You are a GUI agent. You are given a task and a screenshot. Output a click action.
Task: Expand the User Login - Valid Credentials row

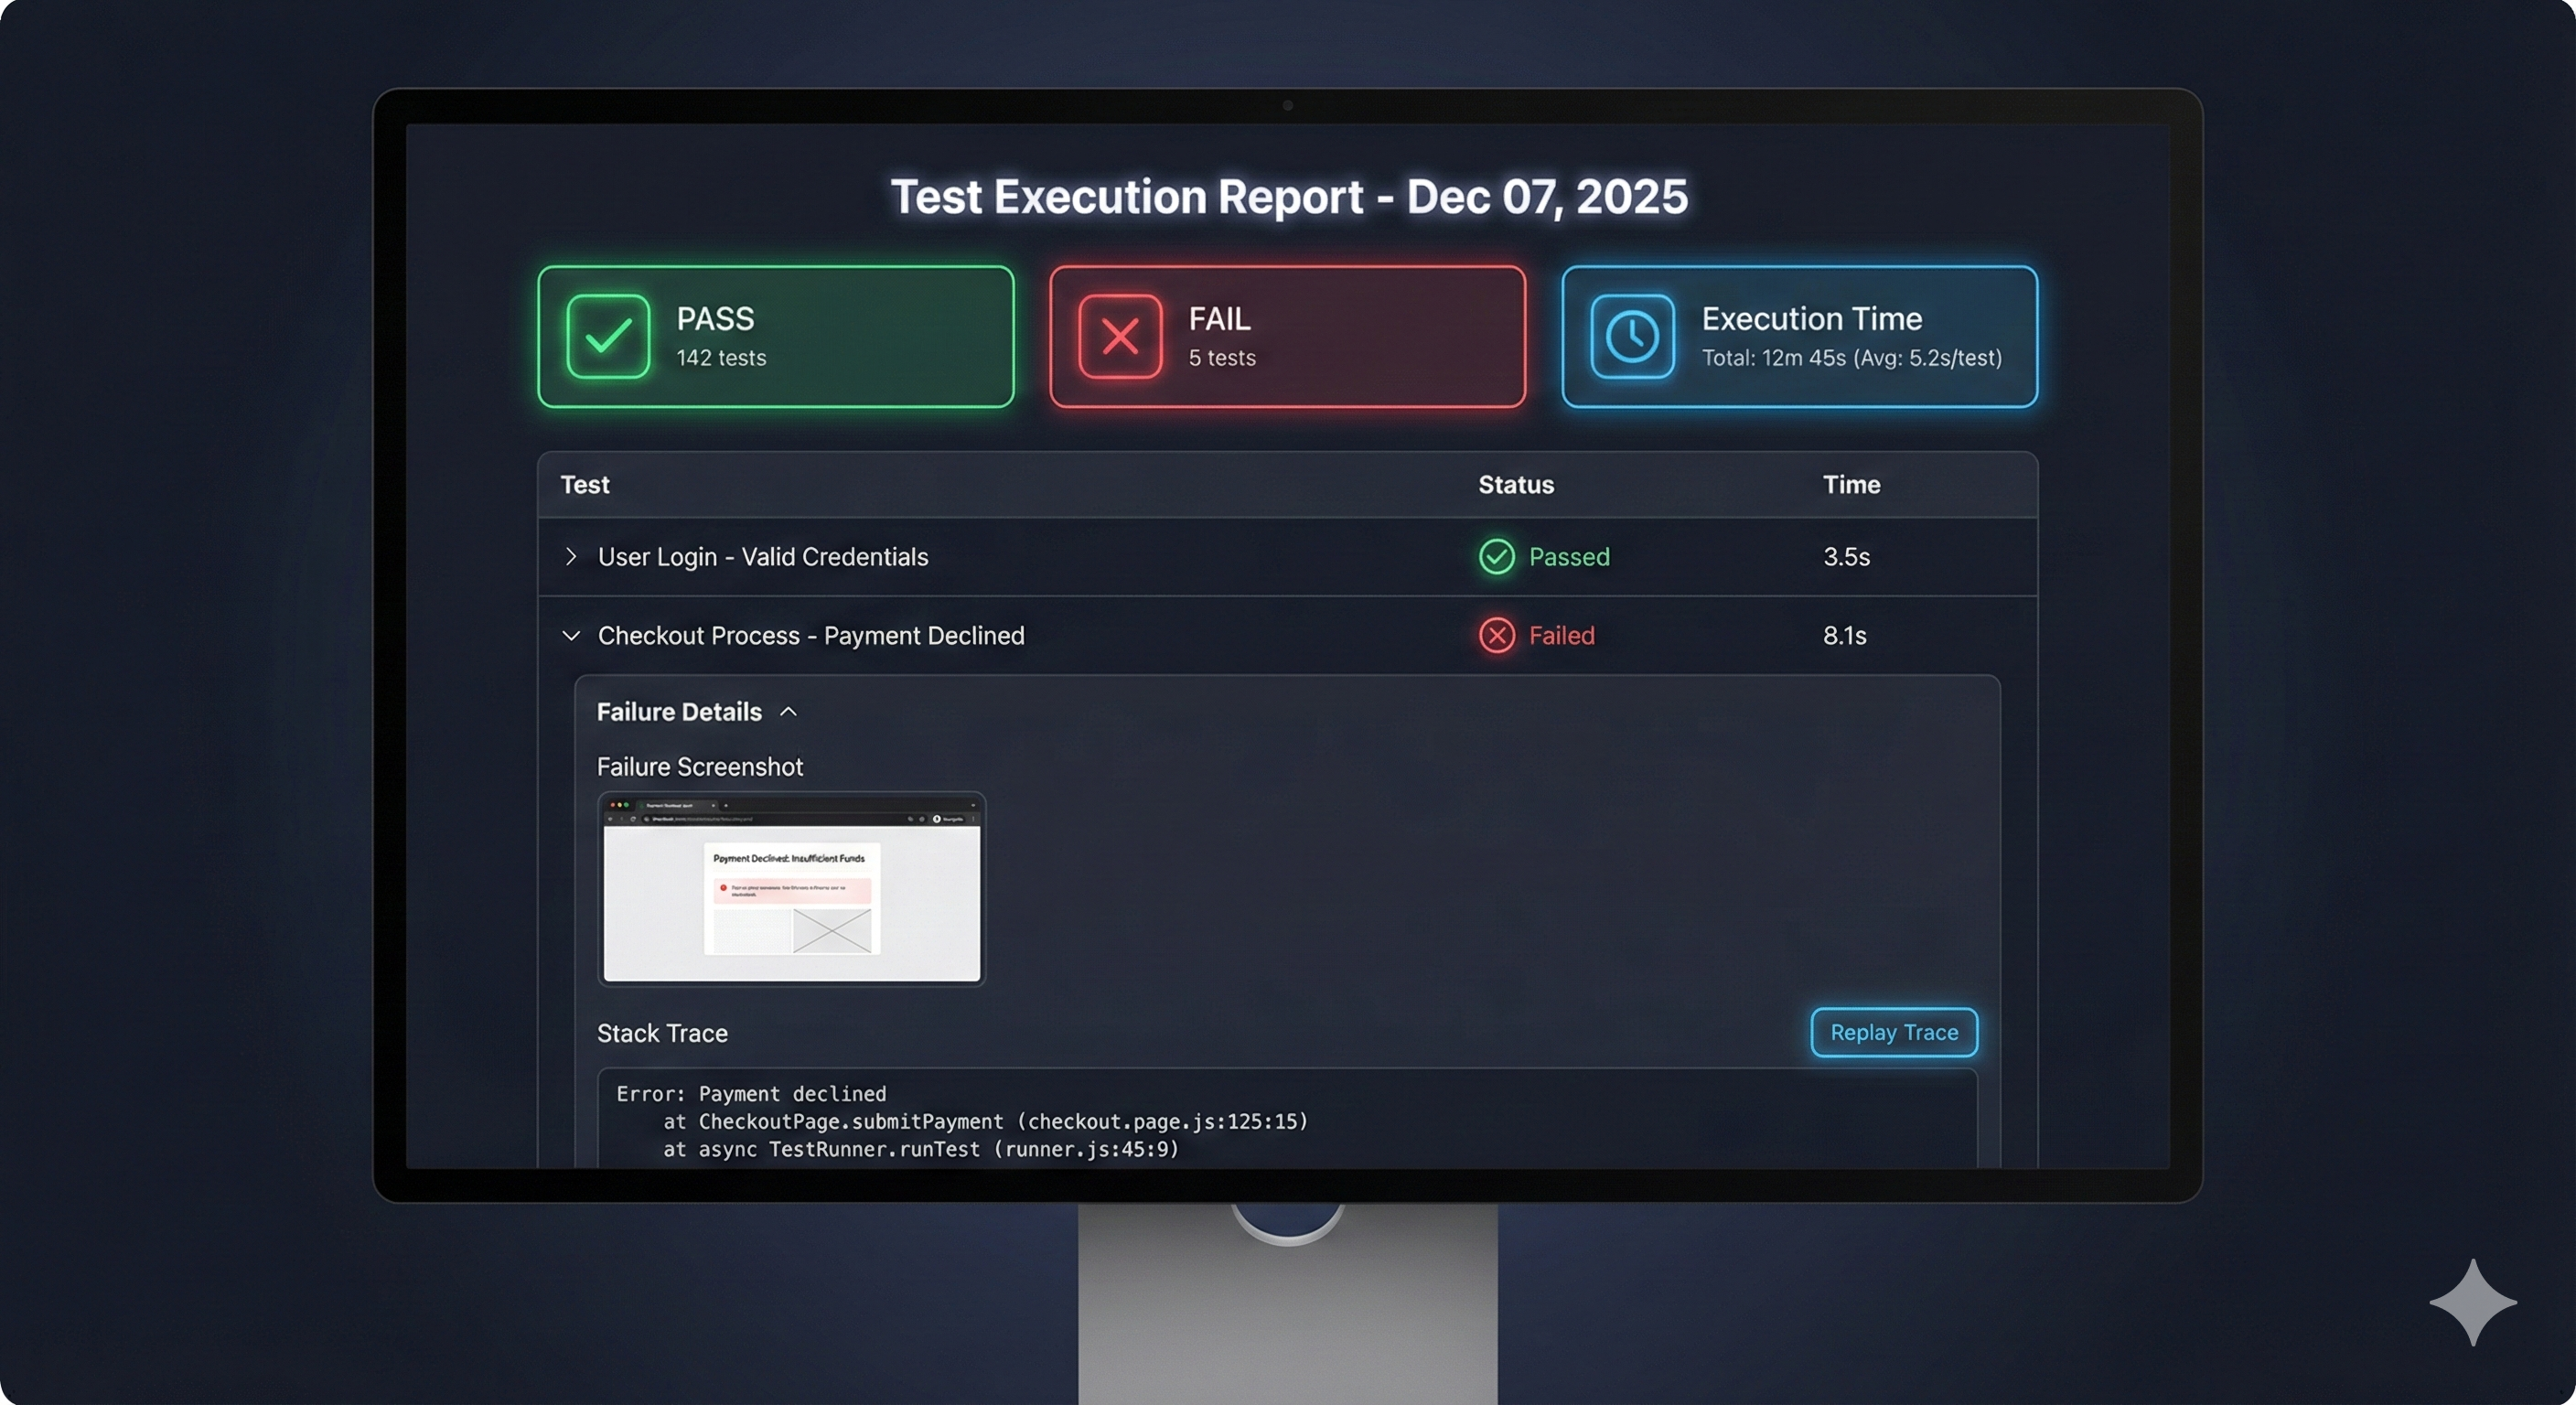(572, 557)
